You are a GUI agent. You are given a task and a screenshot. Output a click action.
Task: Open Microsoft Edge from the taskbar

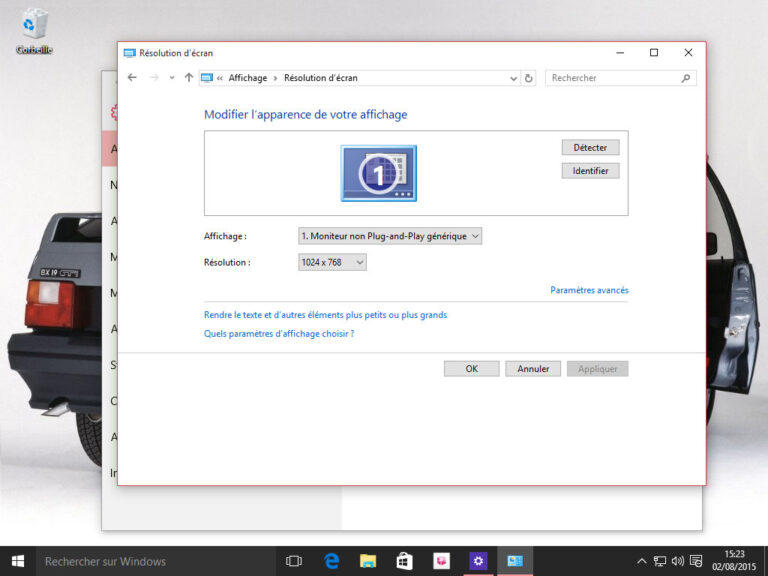click(x=331, y=561)
